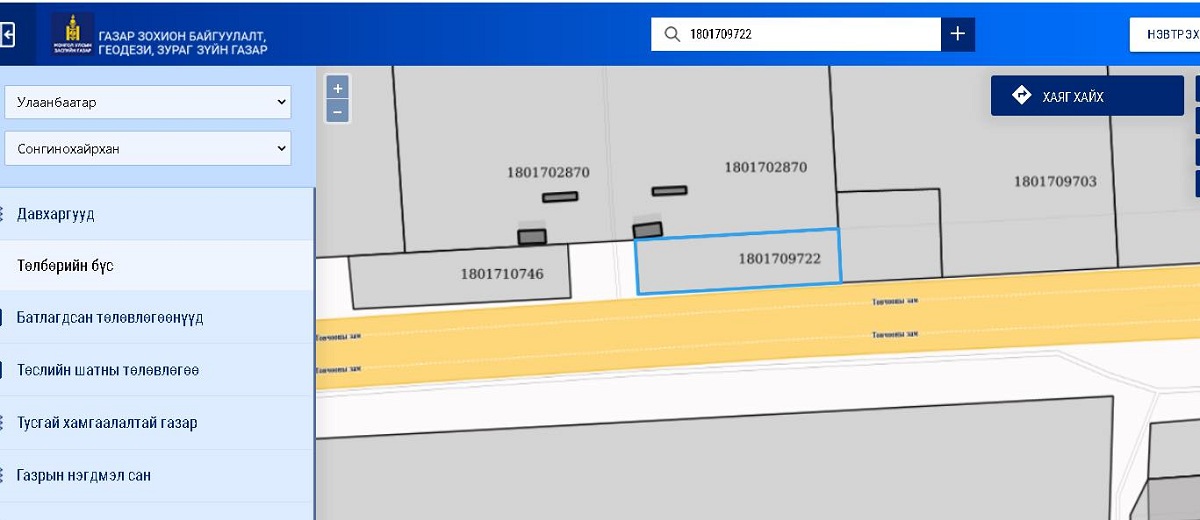
Task: Open the Улаанбаатар city dropdown
Action: click(x=148, y=102)
